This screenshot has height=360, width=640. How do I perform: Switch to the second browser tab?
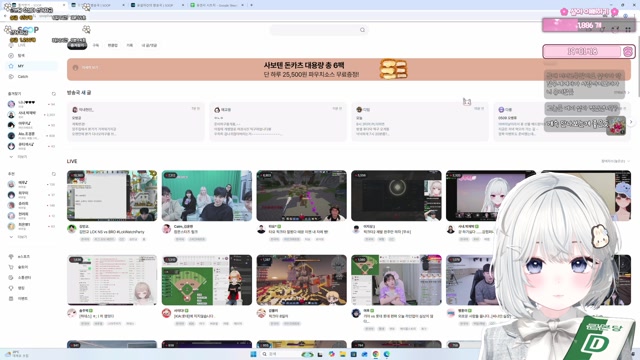point(97,5)
